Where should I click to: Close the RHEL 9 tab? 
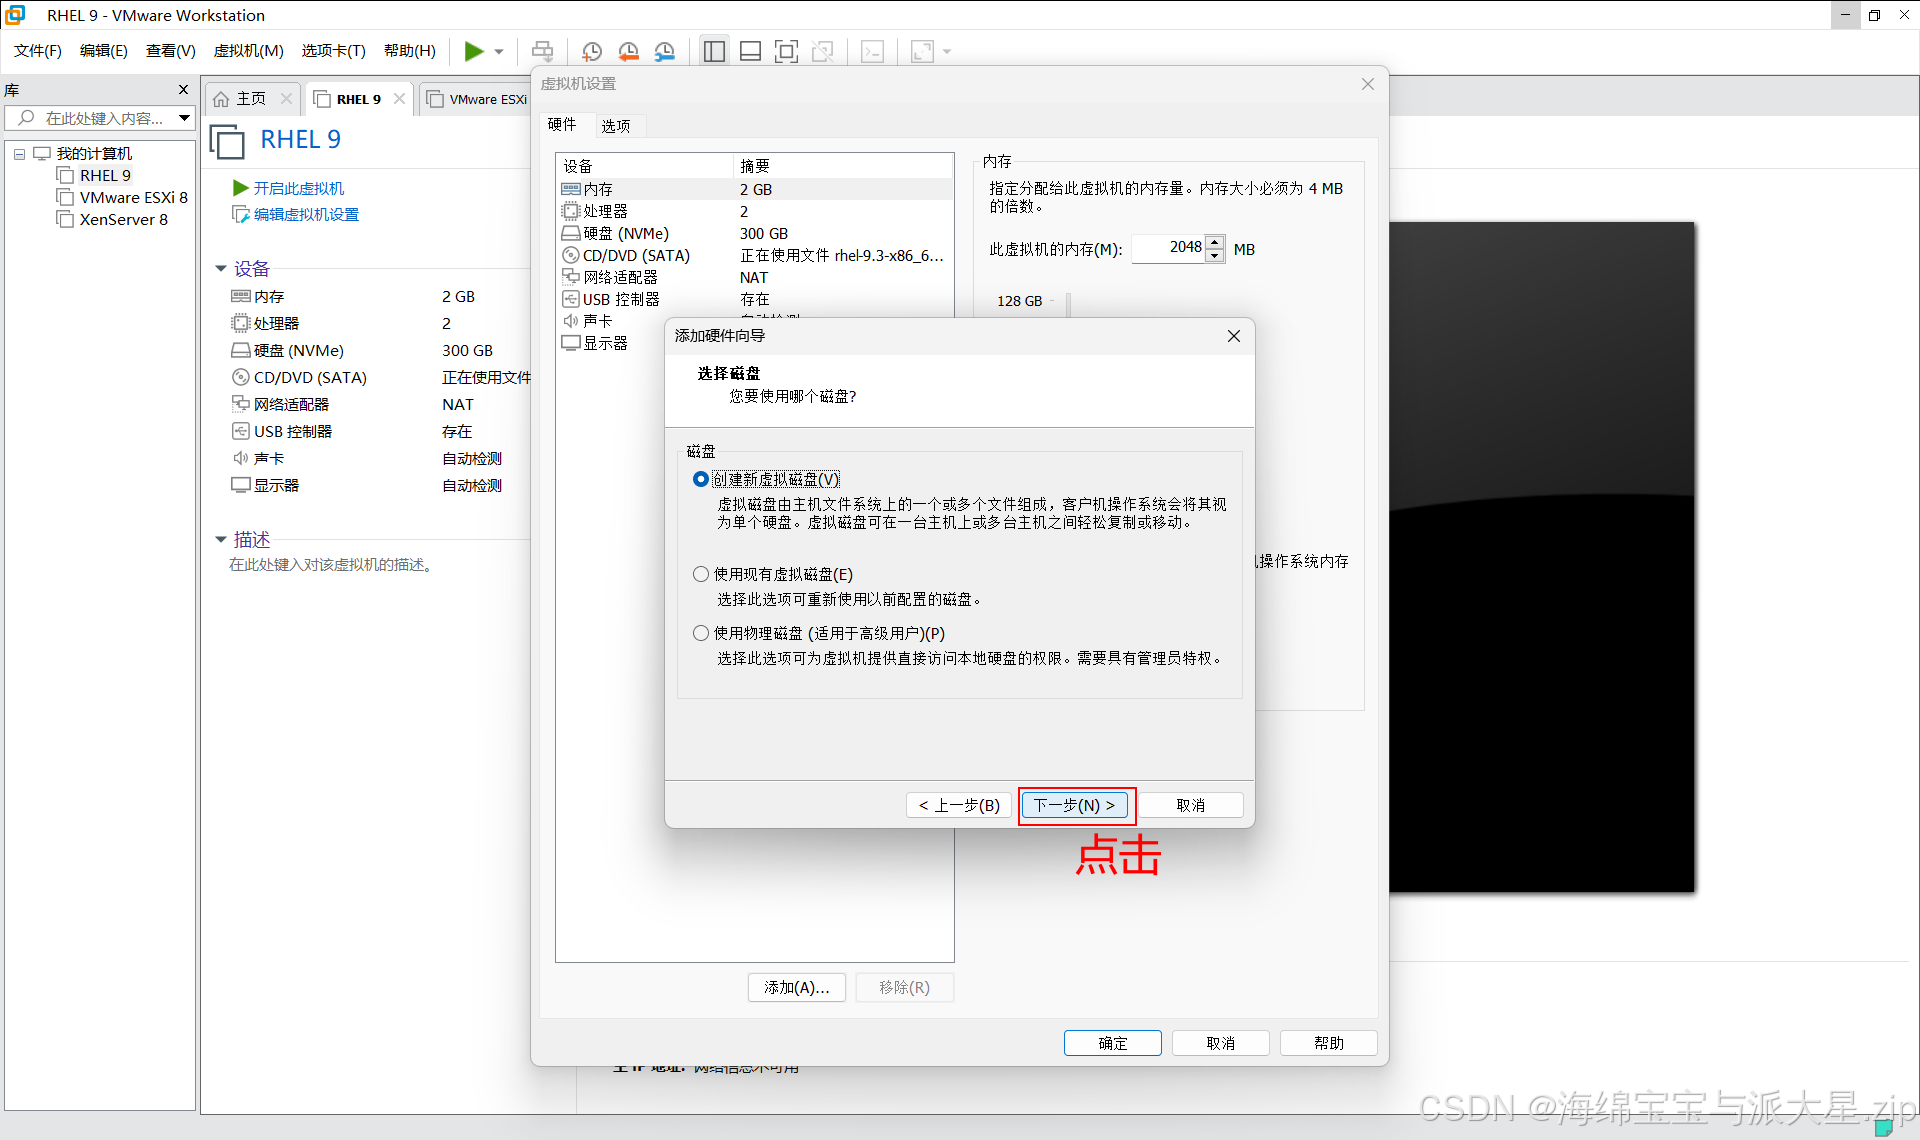399,98
